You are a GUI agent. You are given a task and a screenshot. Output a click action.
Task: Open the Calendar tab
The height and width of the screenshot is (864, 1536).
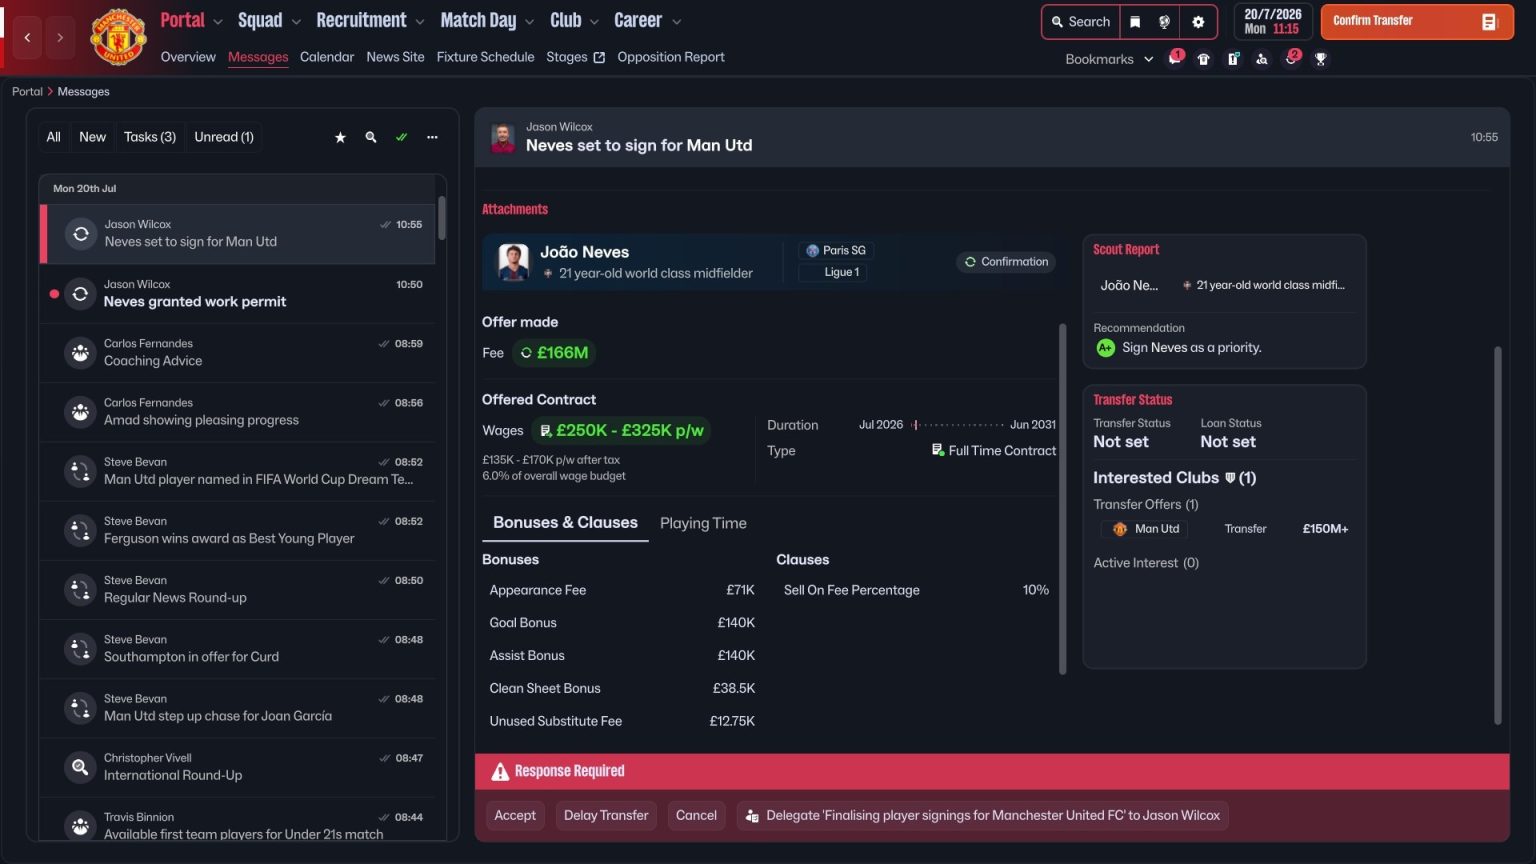(x=327, y=57)
